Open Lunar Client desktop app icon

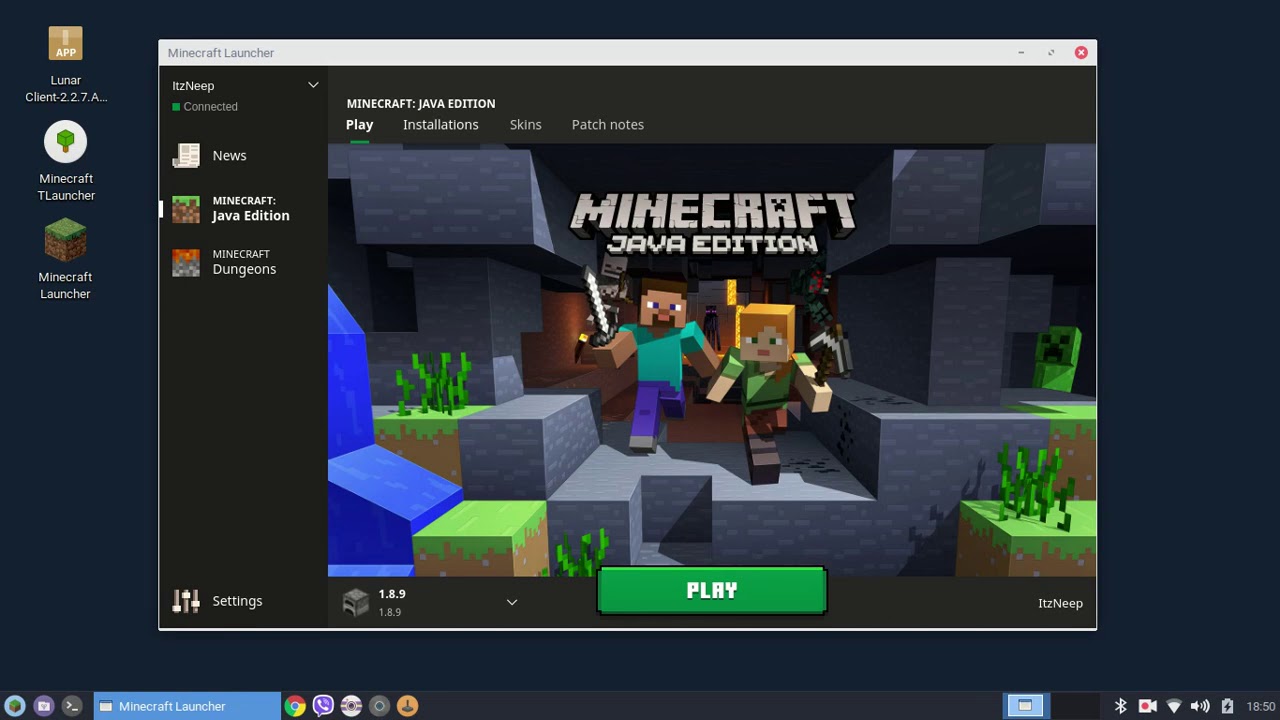point(65,43)
